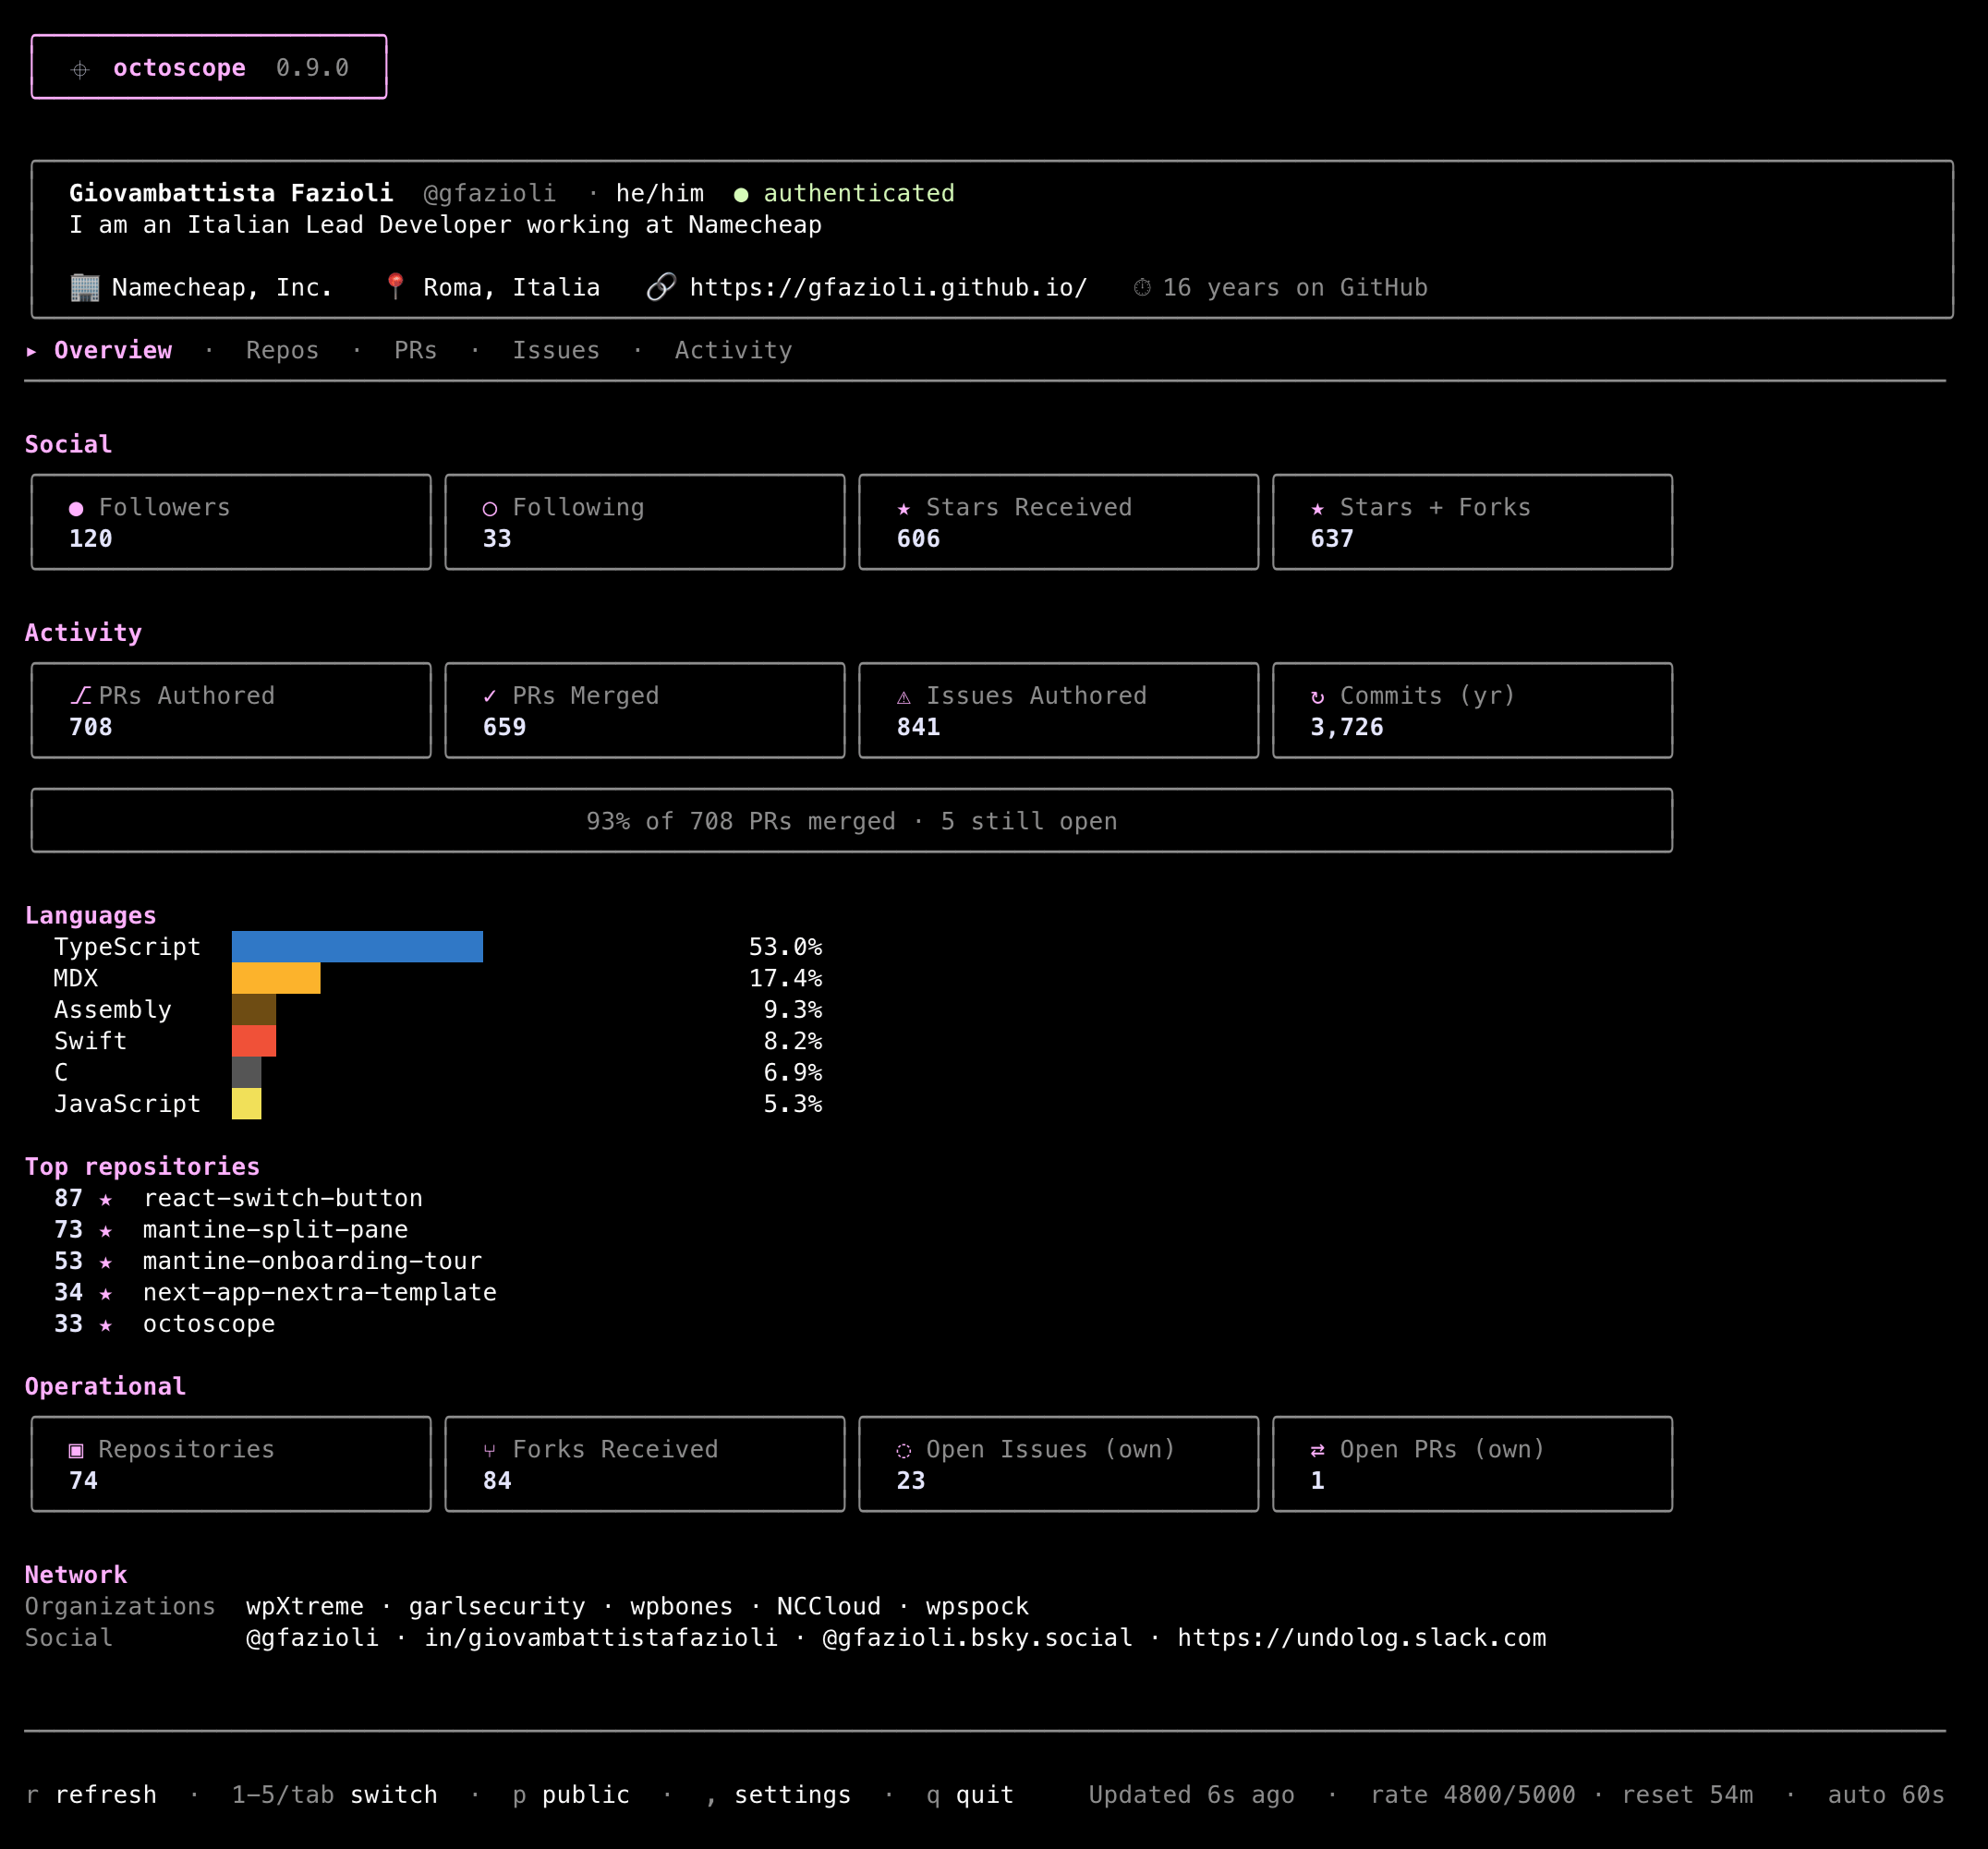Click the link chain icon
This screenshot has width=1988, height=1849.
pos(661,287)
